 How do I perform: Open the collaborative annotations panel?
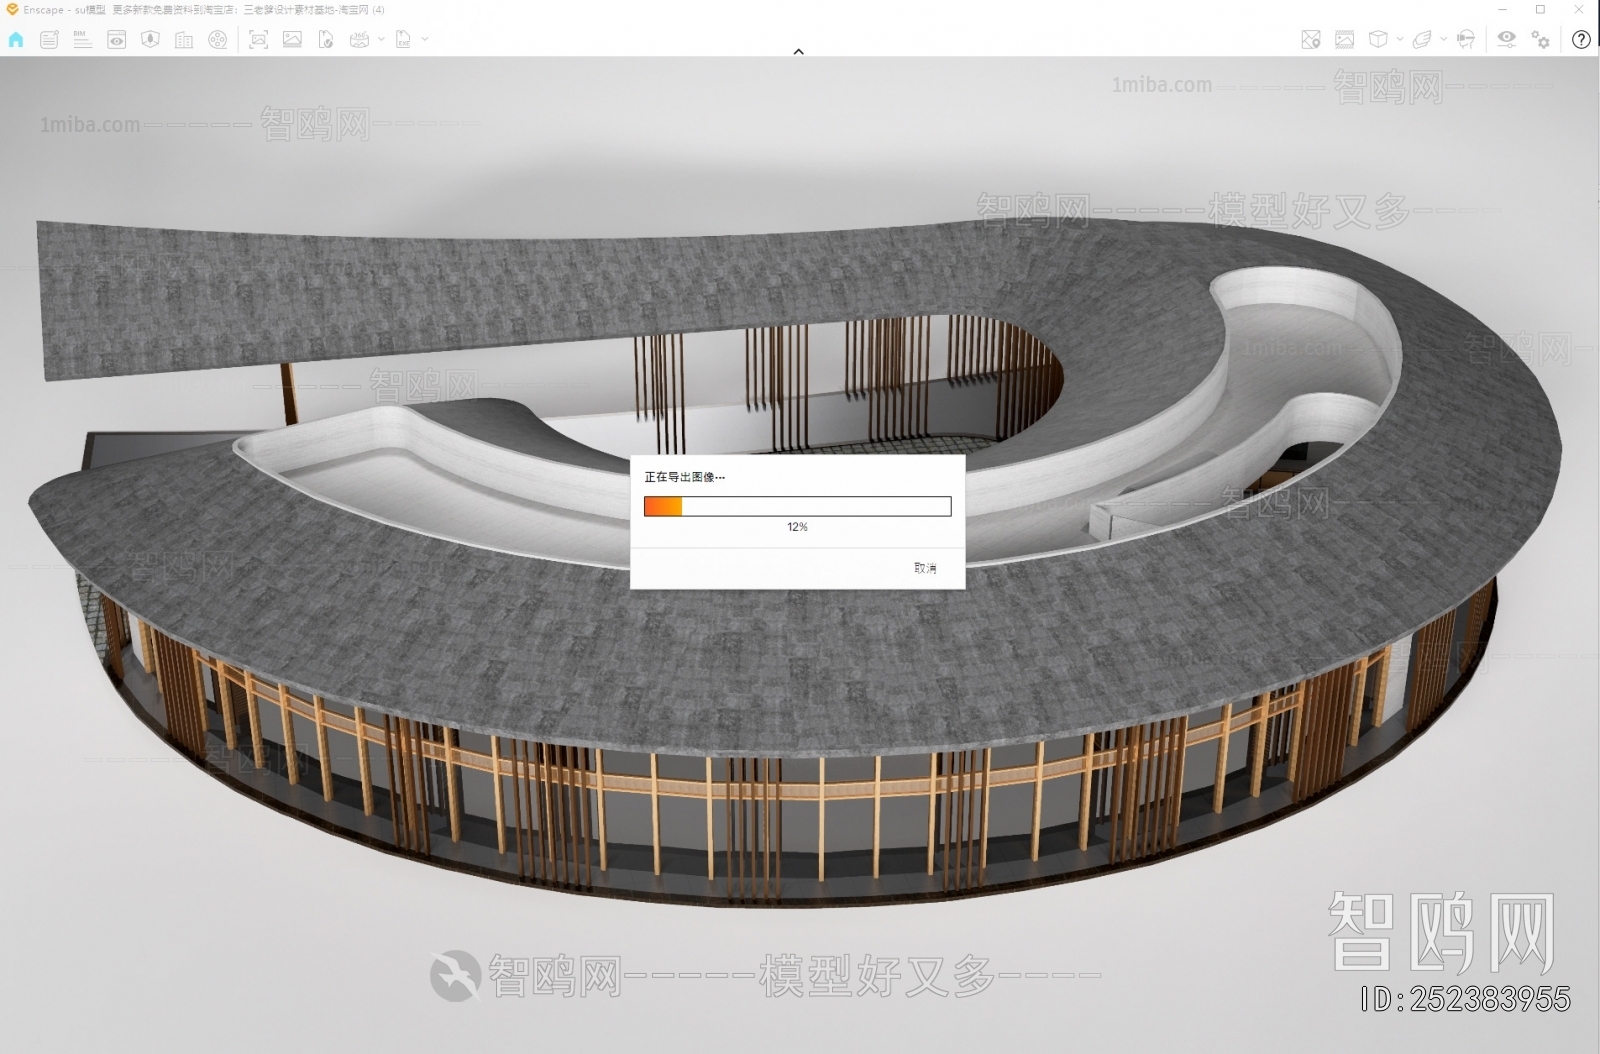49,40
